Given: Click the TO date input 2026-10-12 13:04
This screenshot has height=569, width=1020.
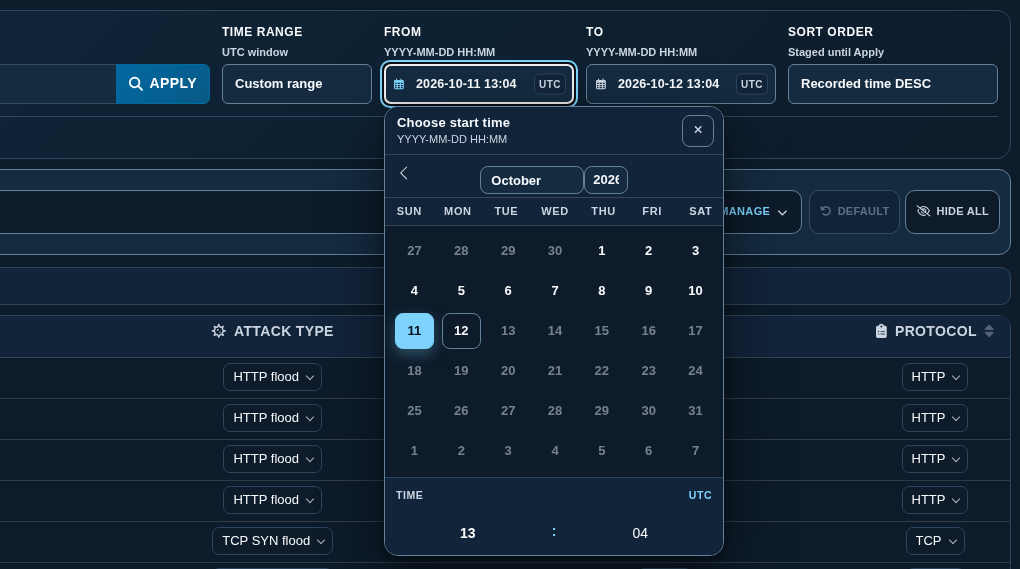Looking at the screenshot, I should 680,84.
